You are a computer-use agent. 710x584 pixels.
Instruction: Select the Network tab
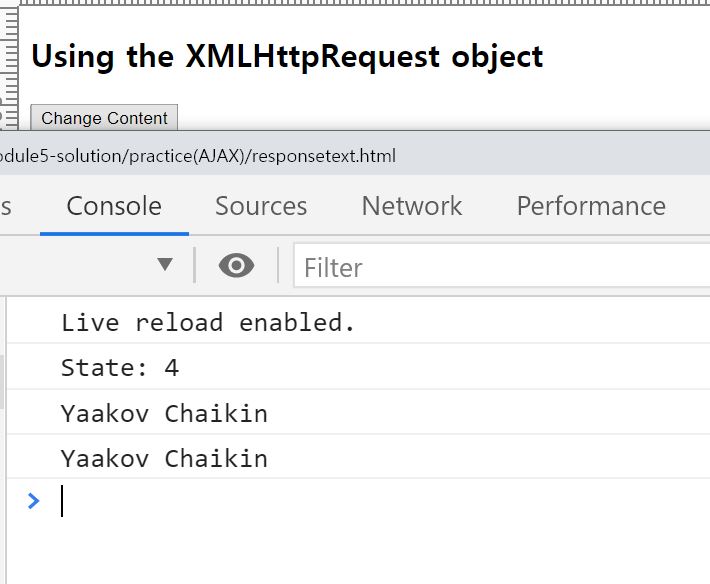(x=412, y=206)
